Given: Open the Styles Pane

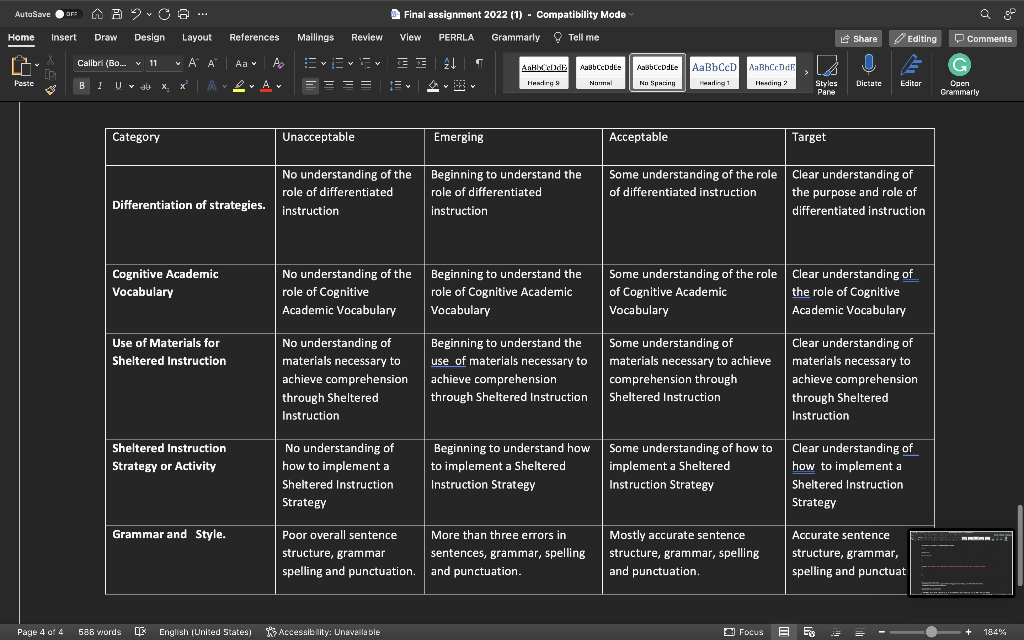Looking at the screenshot, I should pos(827,72).
